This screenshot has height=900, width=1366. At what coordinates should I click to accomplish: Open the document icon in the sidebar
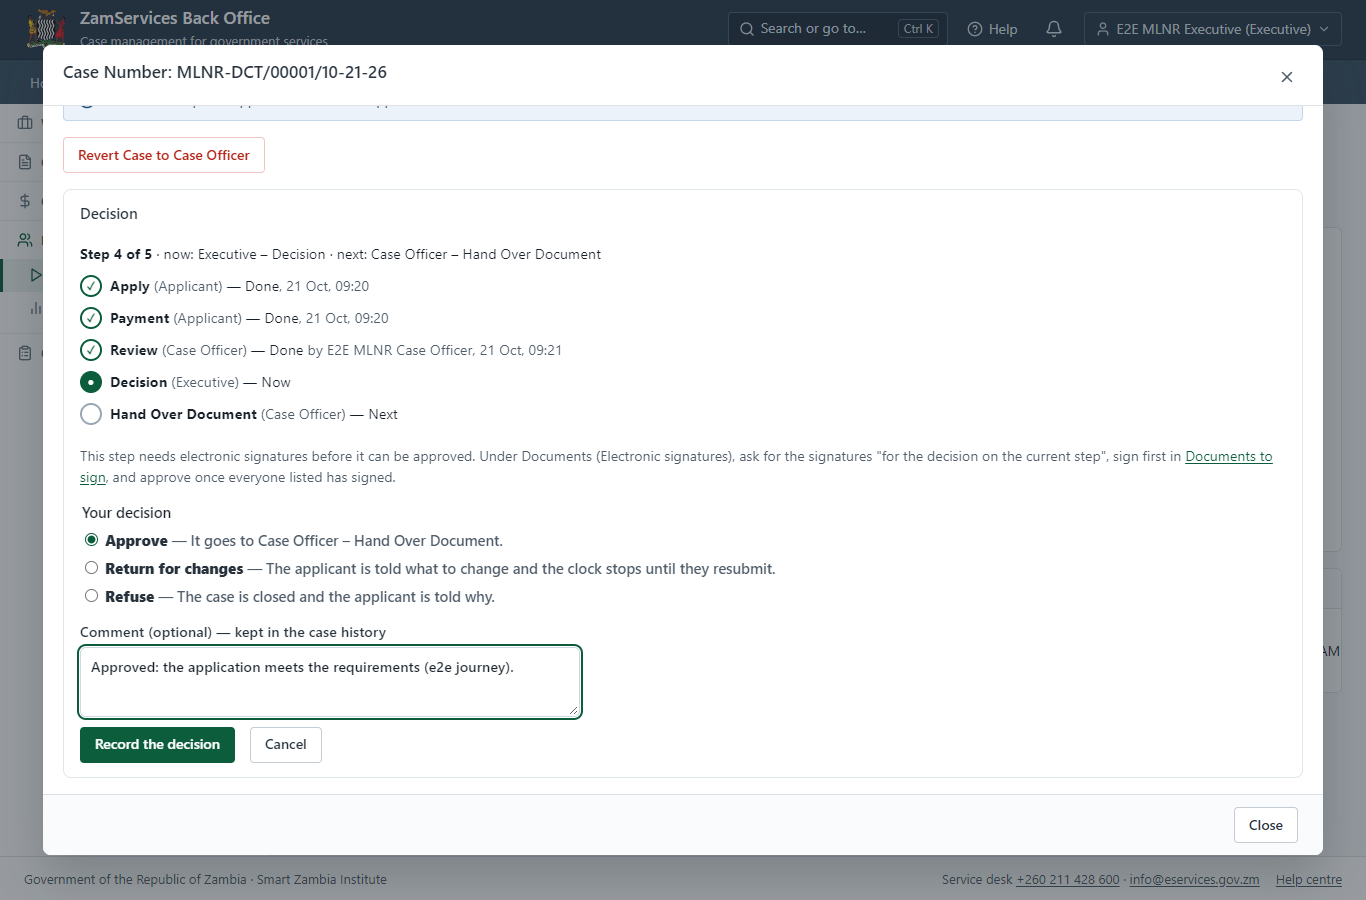click(x=25, y=162)
